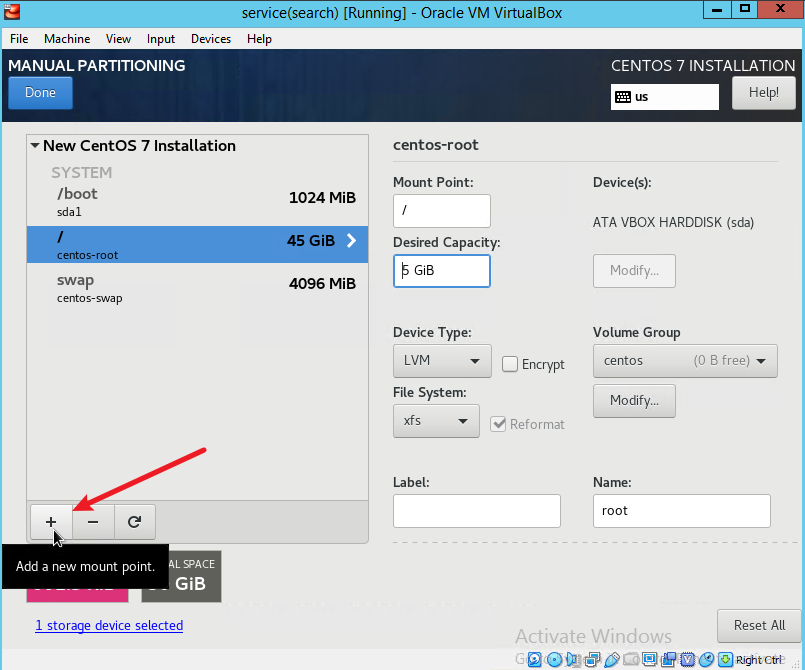Toggle the Encrypt checkbox
This screenshot has height=670, width=805.
click(x=510, y=364)
